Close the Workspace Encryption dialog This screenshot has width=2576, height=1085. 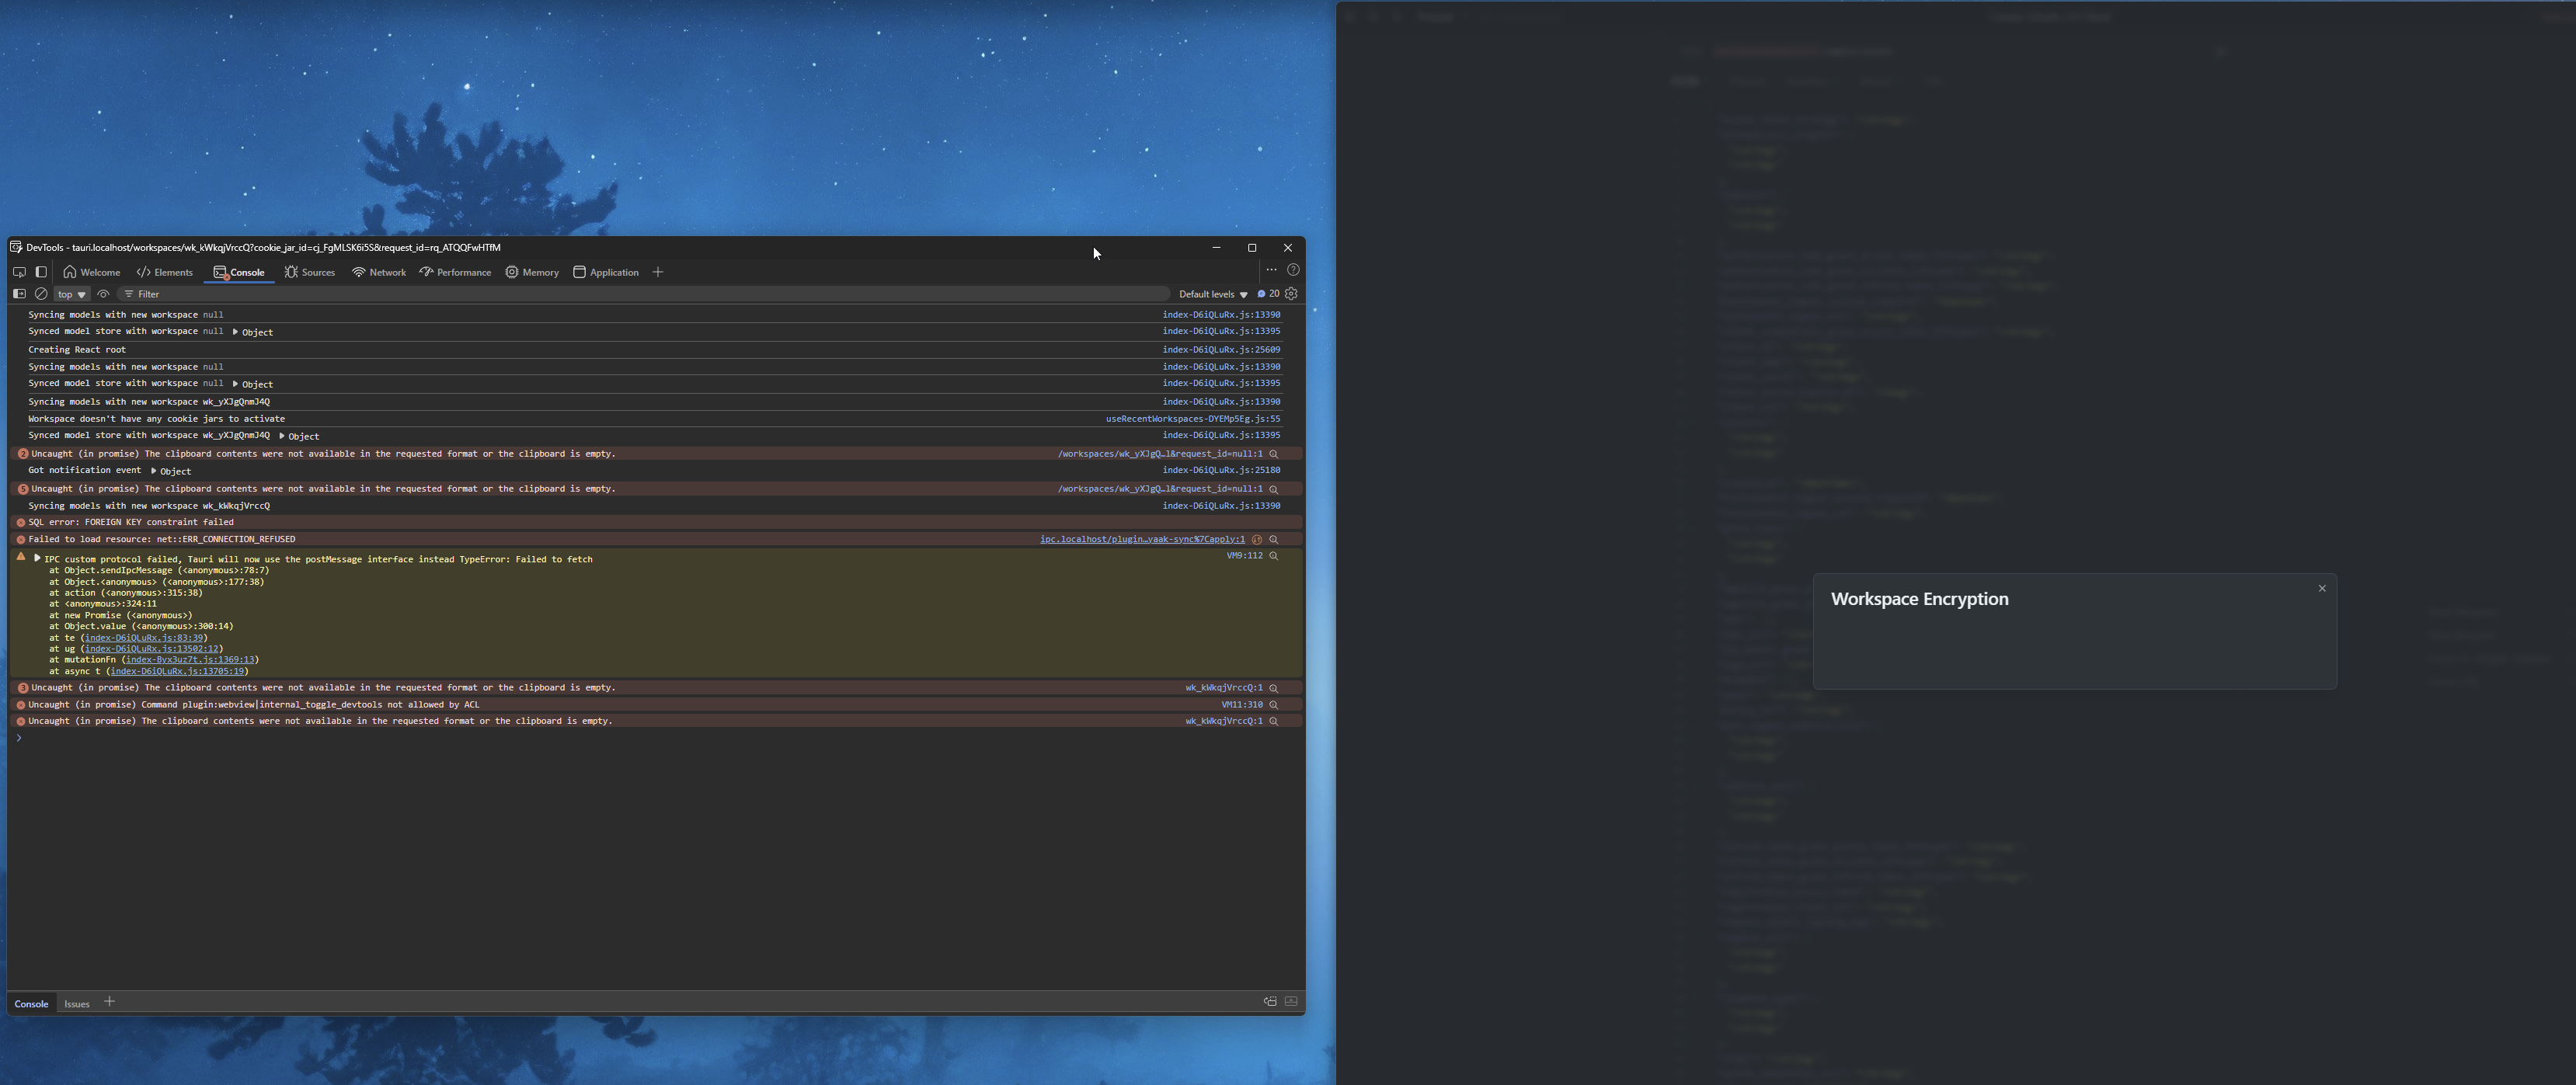tap(2322, 588)
